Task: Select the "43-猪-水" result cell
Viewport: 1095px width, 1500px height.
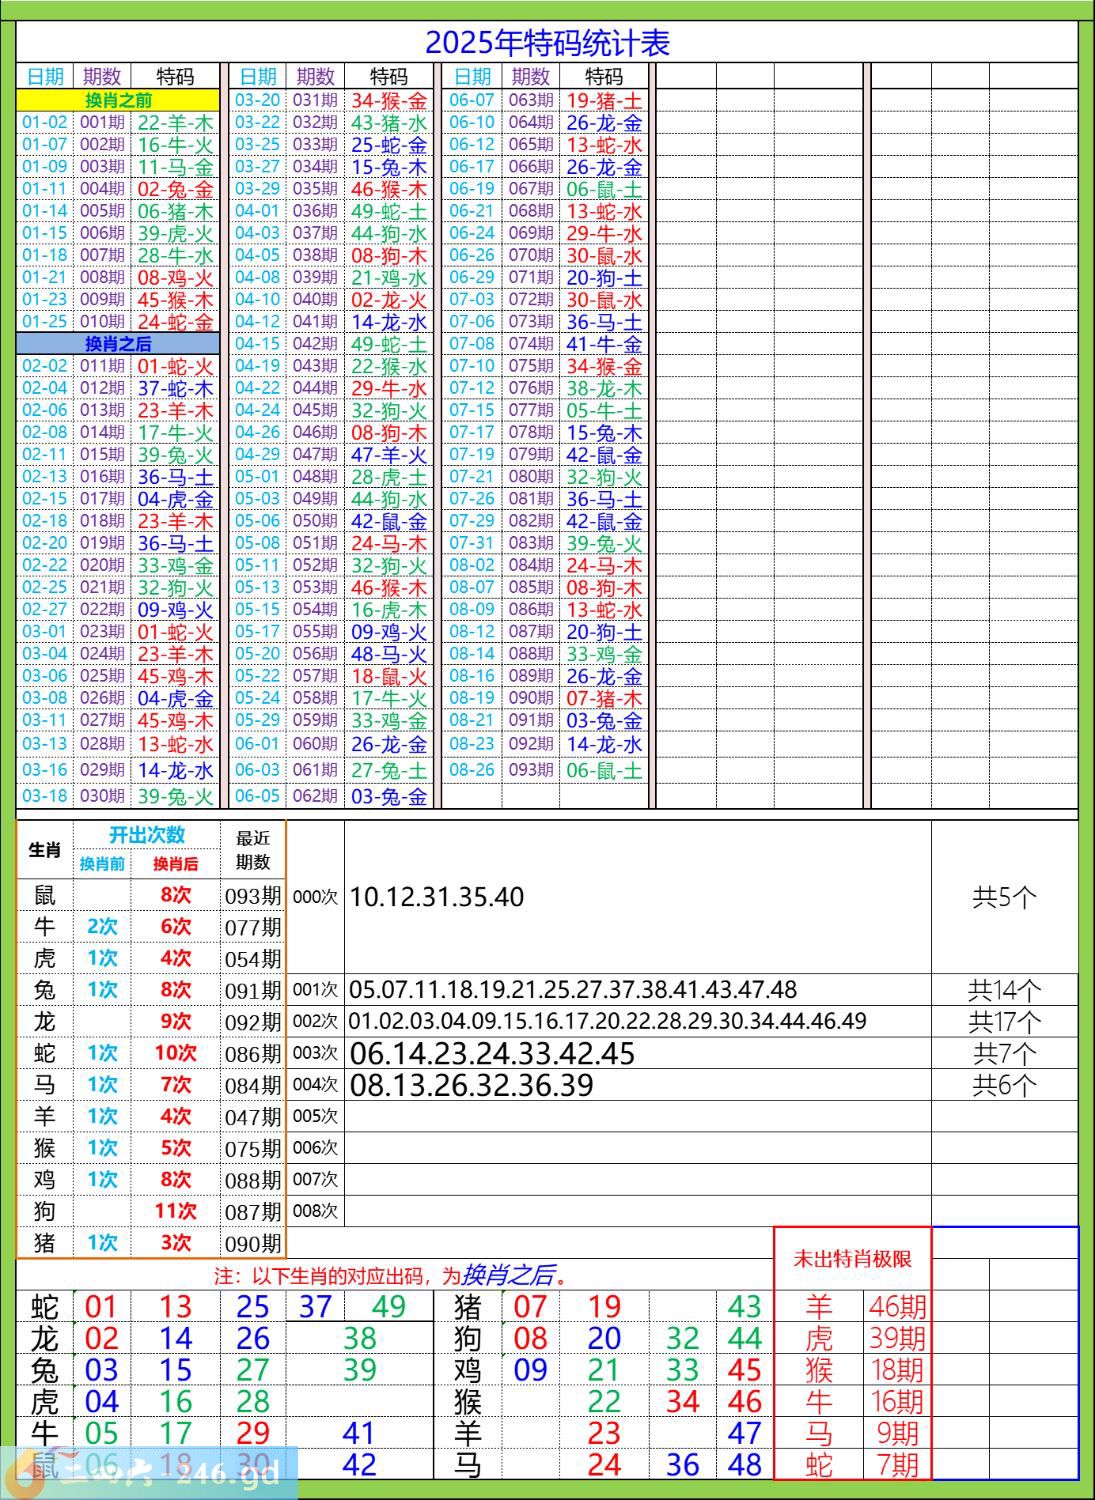Action: pos(389,122)
